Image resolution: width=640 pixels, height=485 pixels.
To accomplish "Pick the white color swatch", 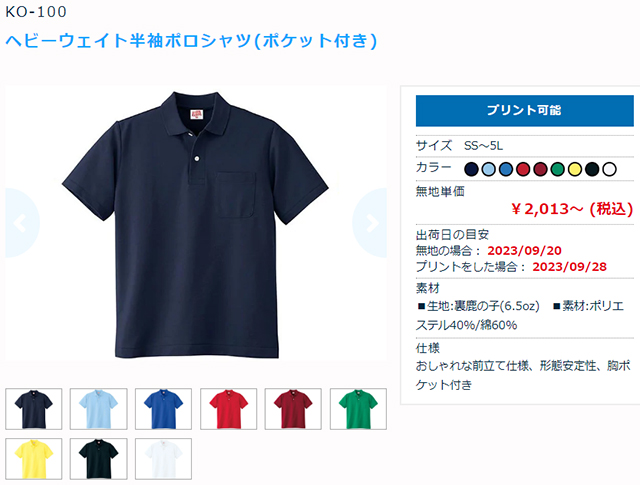I will click(x=609, y=169).
